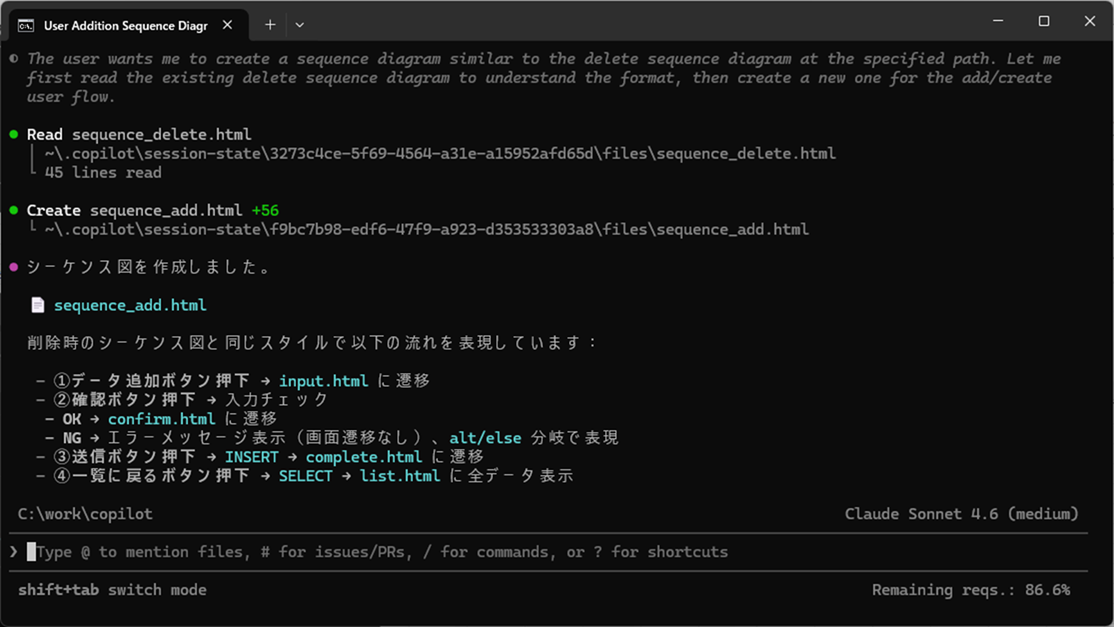Open the input.html link
This screenshot has width=1114, height=627.
(325, 380)
